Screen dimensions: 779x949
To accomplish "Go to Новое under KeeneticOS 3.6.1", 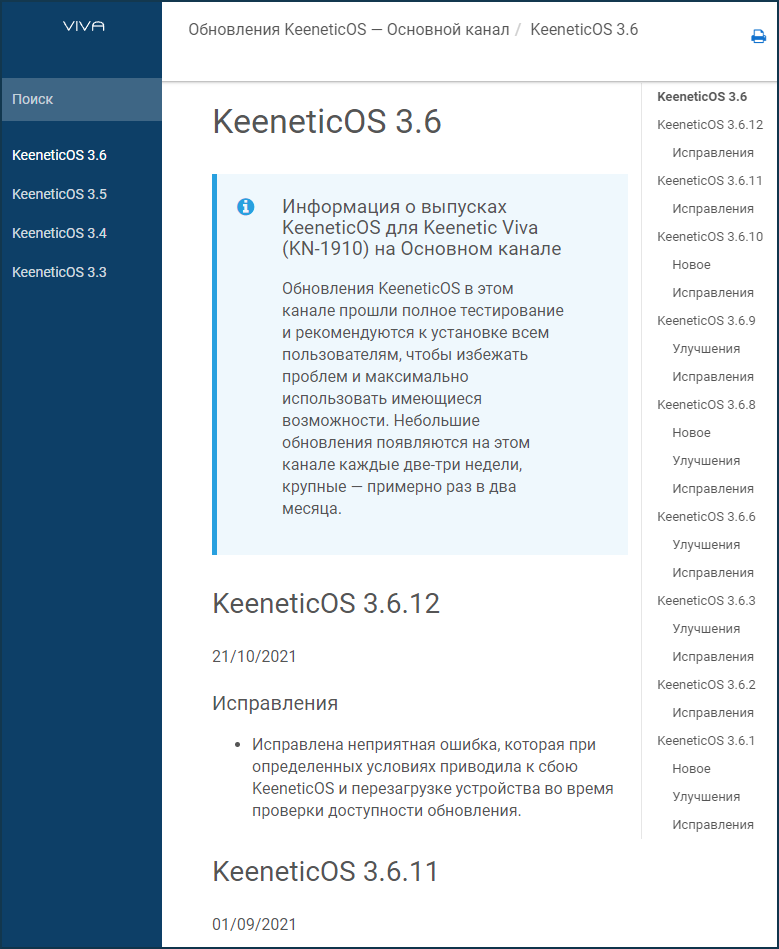I will (691, 769).
